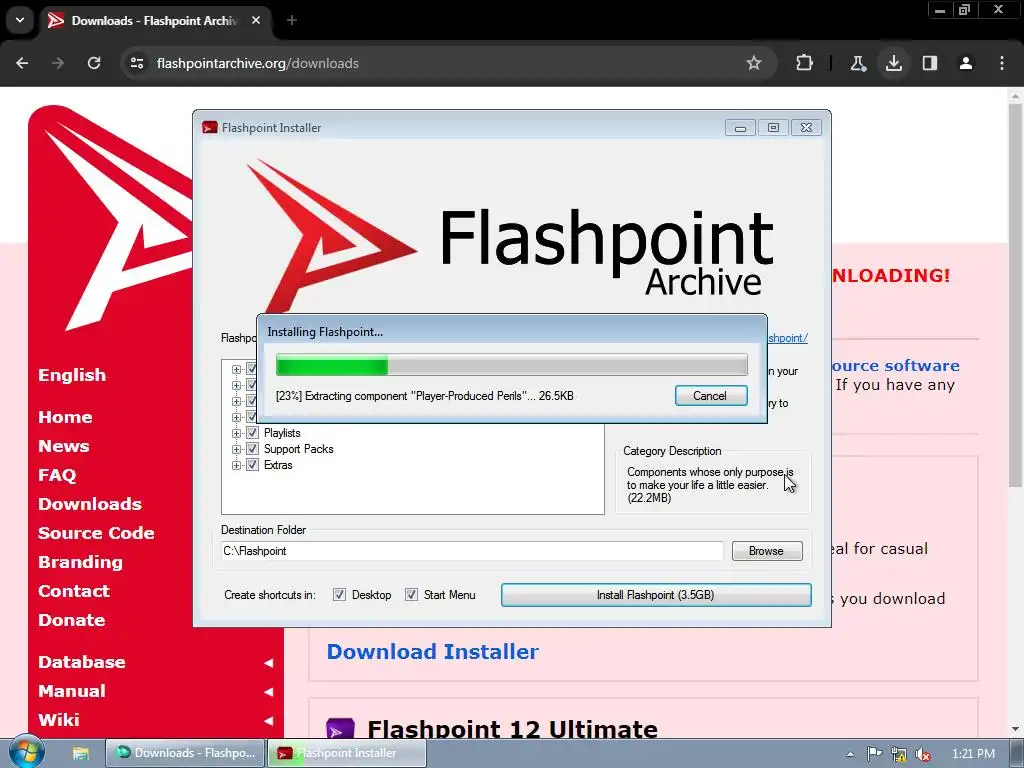Toggle the Desktop shortcut checkbox
1024x768 pixels.
[x=339, y=595]
